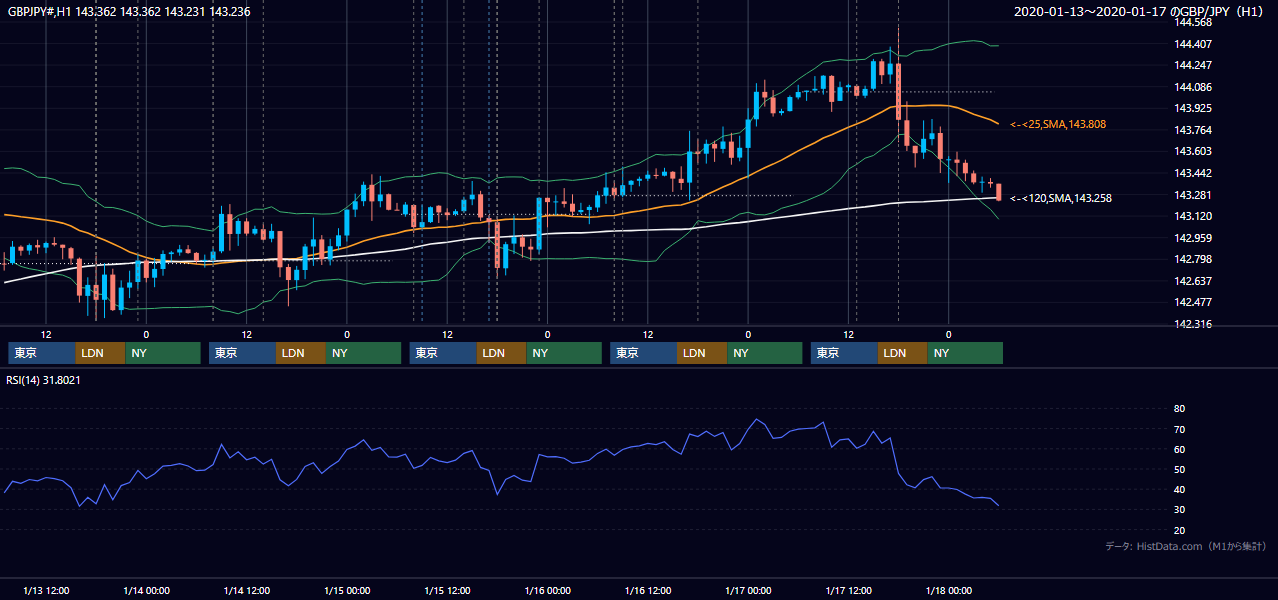
Task: Click RSI scale value 50
Action: (x=1180, y=470)
